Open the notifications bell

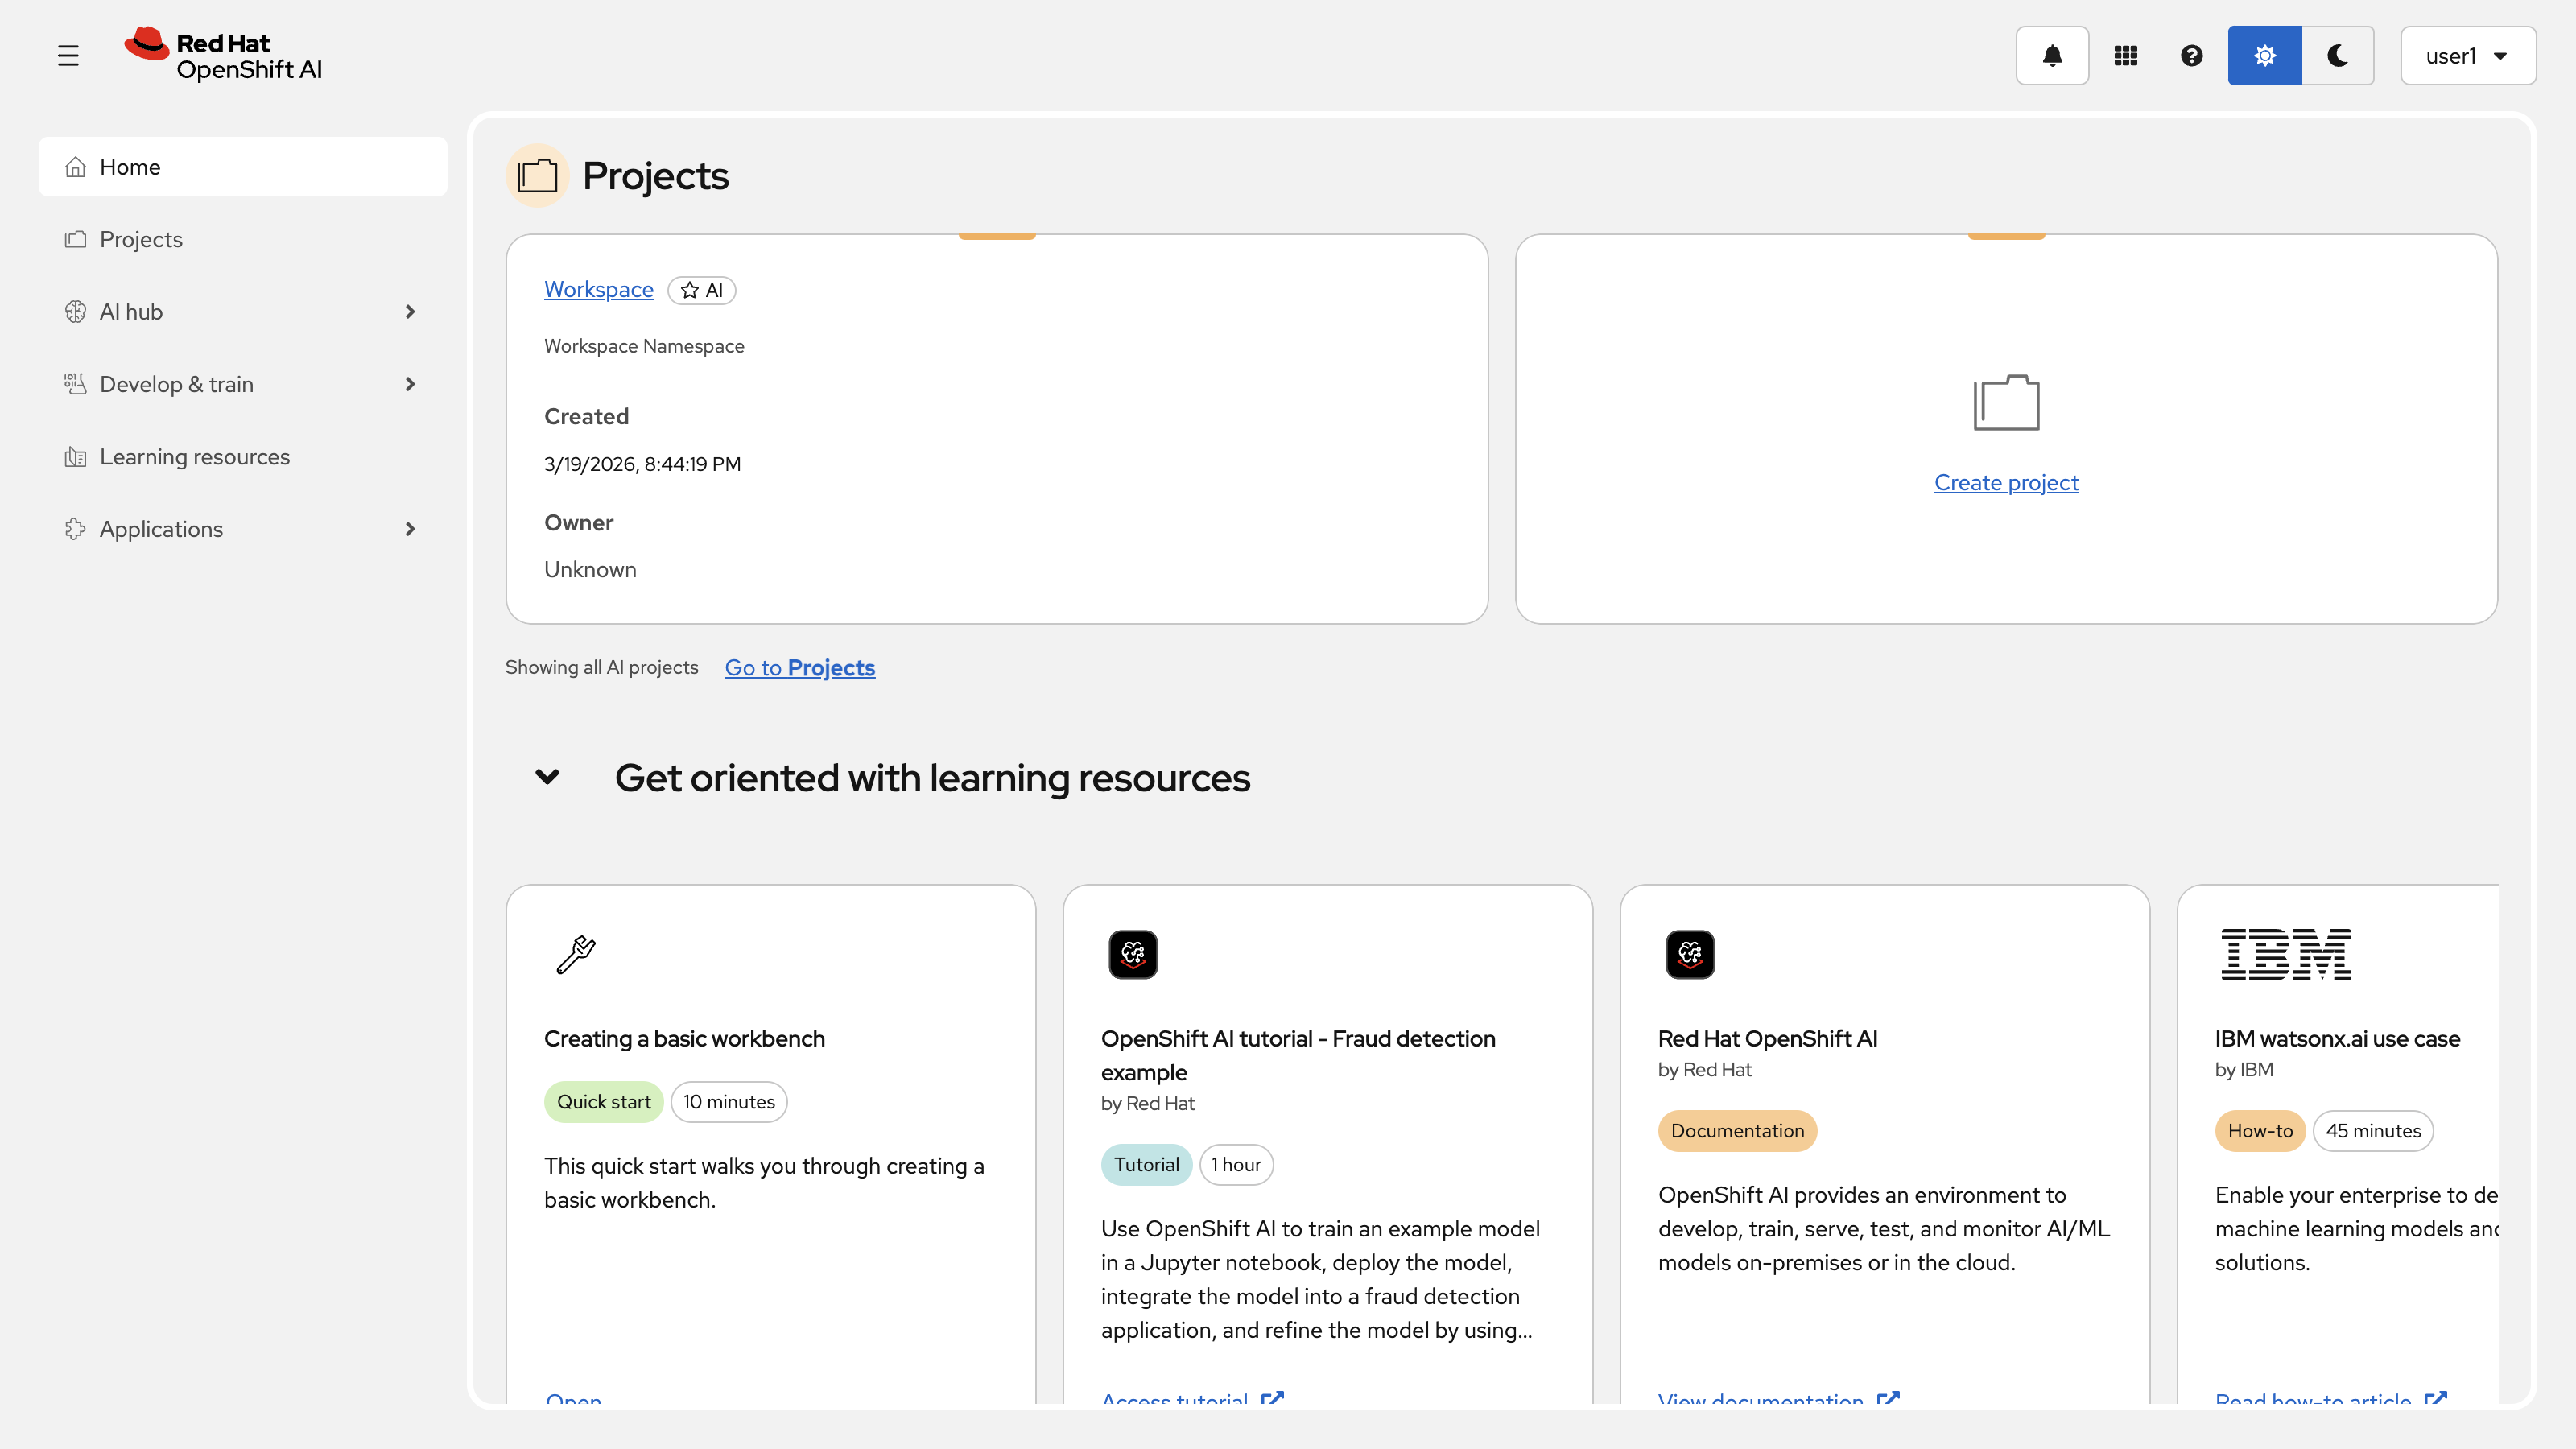coord(2052,55)
